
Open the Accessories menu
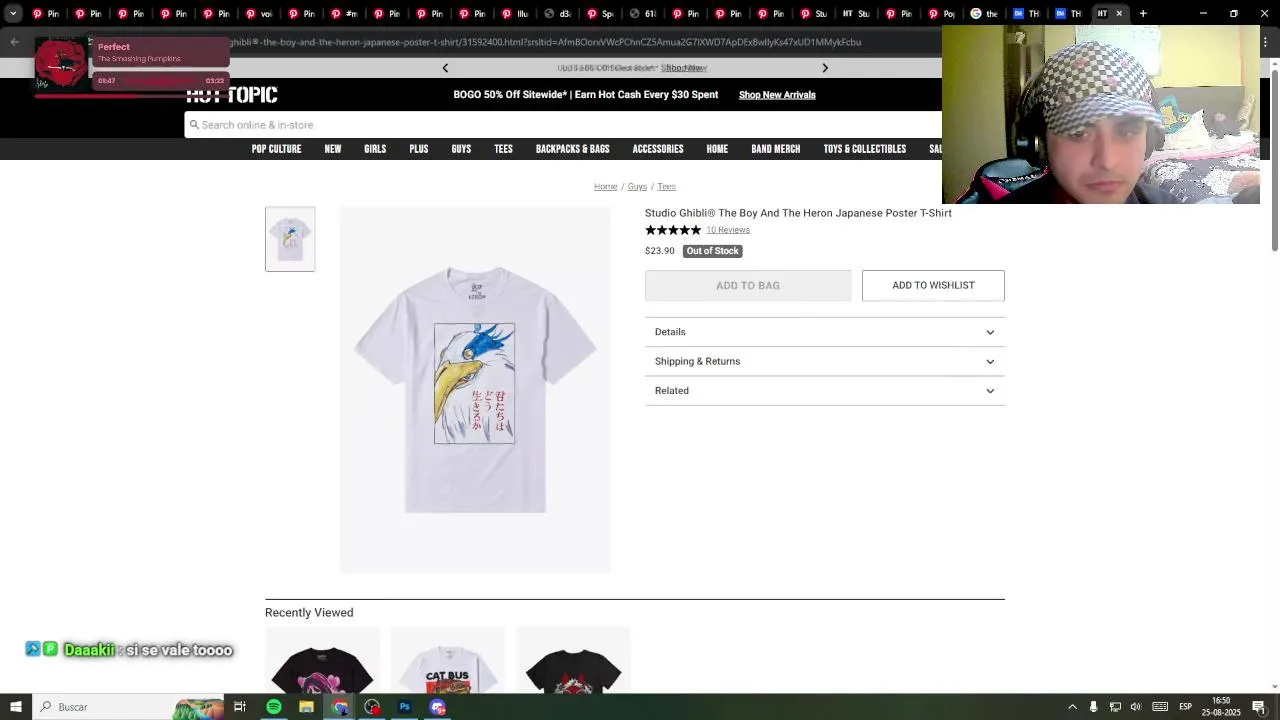[x=658, y=149]
